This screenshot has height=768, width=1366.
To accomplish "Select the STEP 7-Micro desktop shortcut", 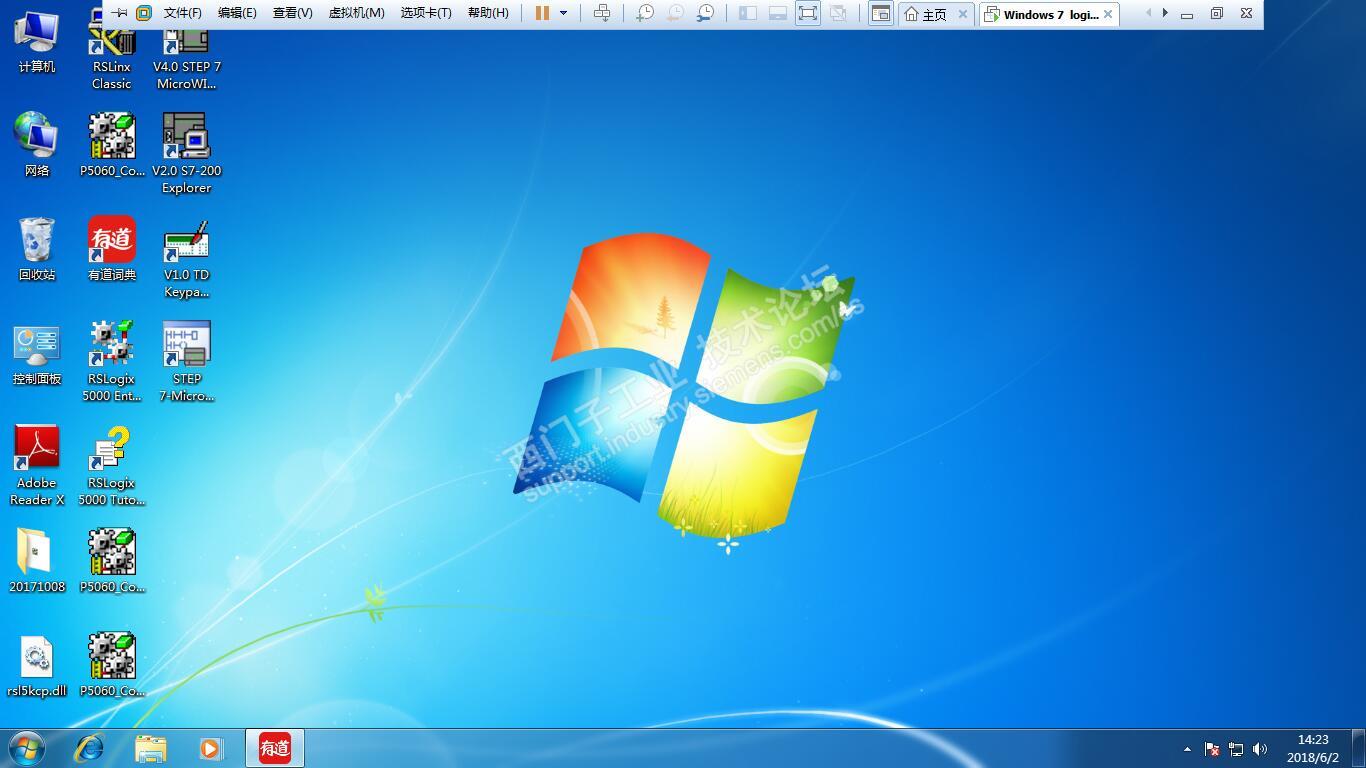I will click(187, 361).
